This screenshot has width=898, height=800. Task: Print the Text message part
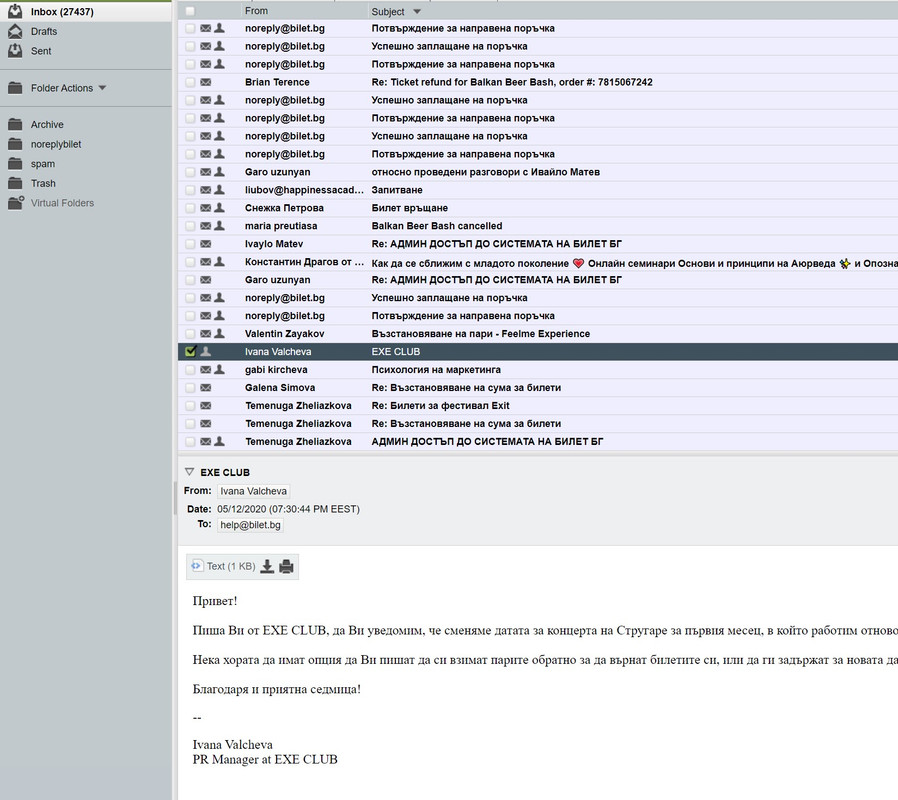coord(286,566)
